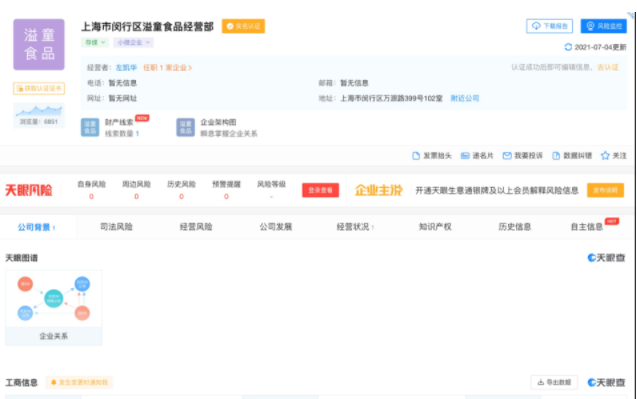
Task: Click the 我要投诉 mail icon
Action: point(507,156)
